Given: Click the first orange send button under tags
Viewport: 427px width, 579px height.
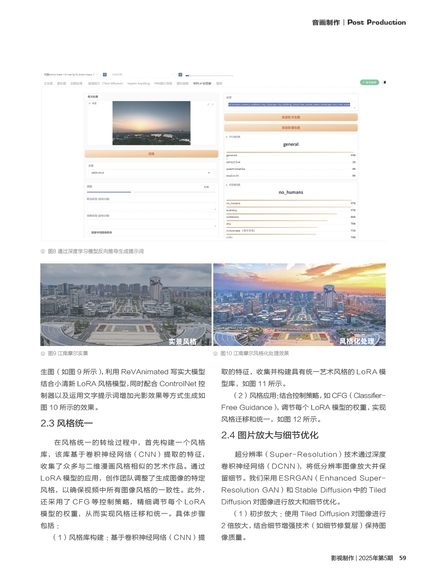Looking at the screenshot, I should [x=291, y=117].
